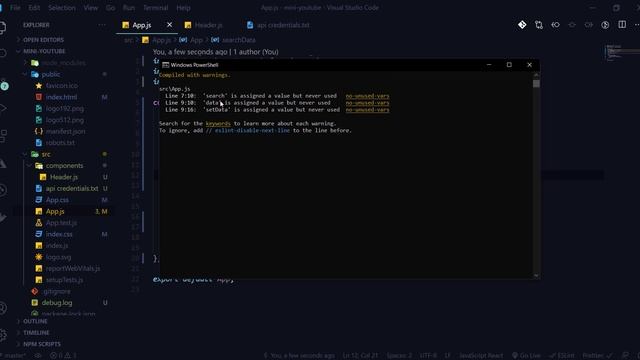Click the git source control diamond icon in editor toolbar
Image resolution: width=640 pixels, height=360 pixels.
point(522,25)
